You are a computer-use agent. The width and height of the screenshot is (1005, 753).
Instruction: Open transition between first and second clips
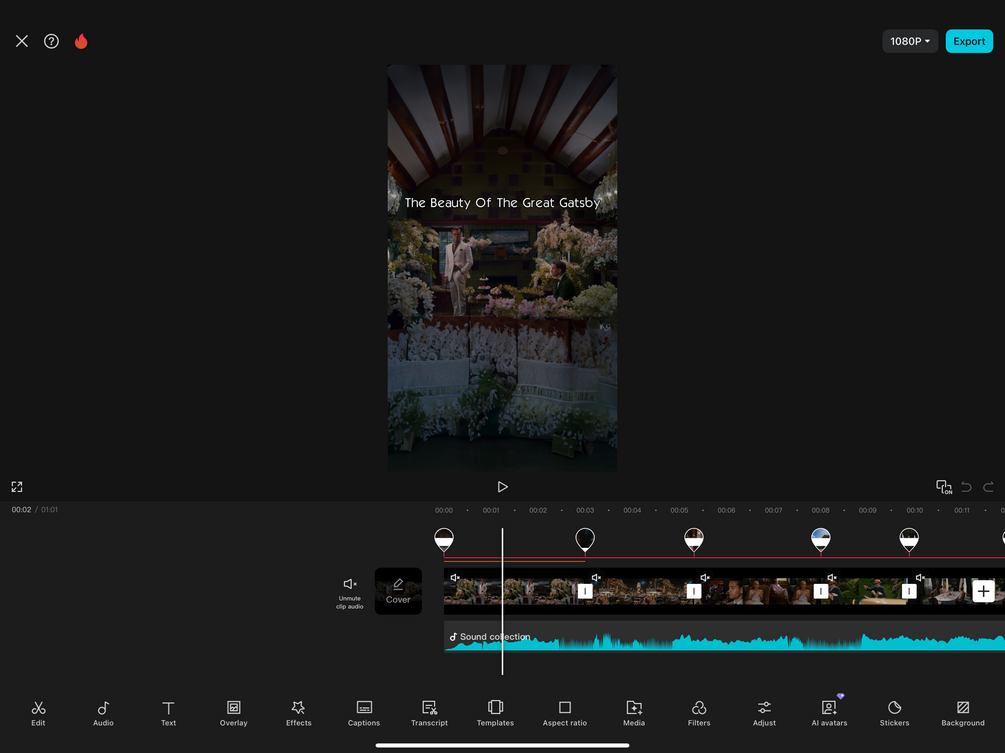tap(585, 591)
